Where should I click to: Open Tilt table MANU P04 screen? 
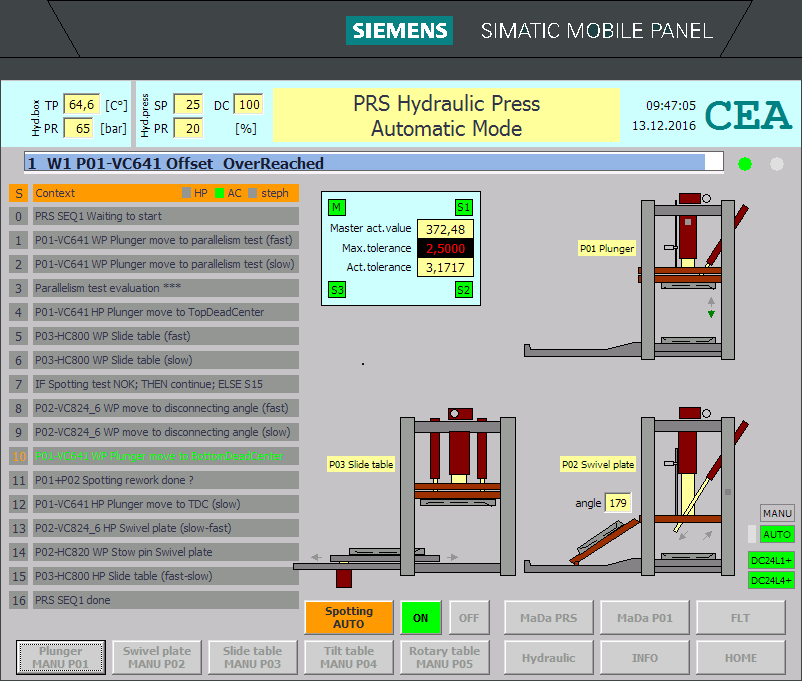(x=349, y=657)
